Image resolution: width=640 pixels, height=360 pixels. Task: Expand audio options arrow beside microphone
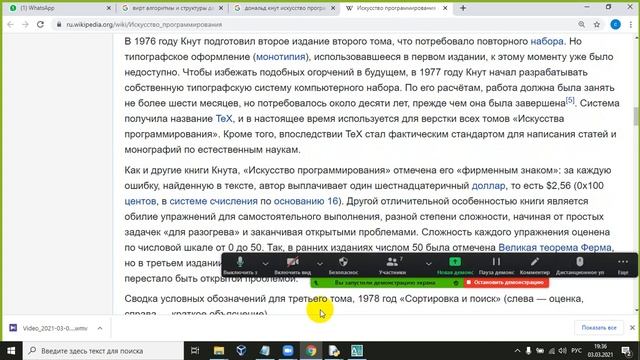(x=265, y=264)
